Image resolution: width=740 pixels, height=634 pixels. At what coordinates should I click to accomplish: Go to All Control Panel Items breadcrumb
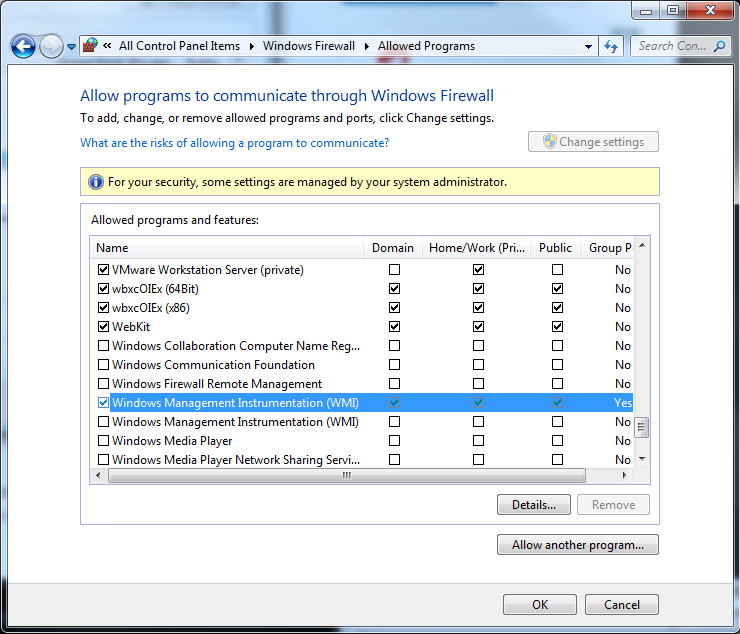pyautogui.click(x=179, y=46)
